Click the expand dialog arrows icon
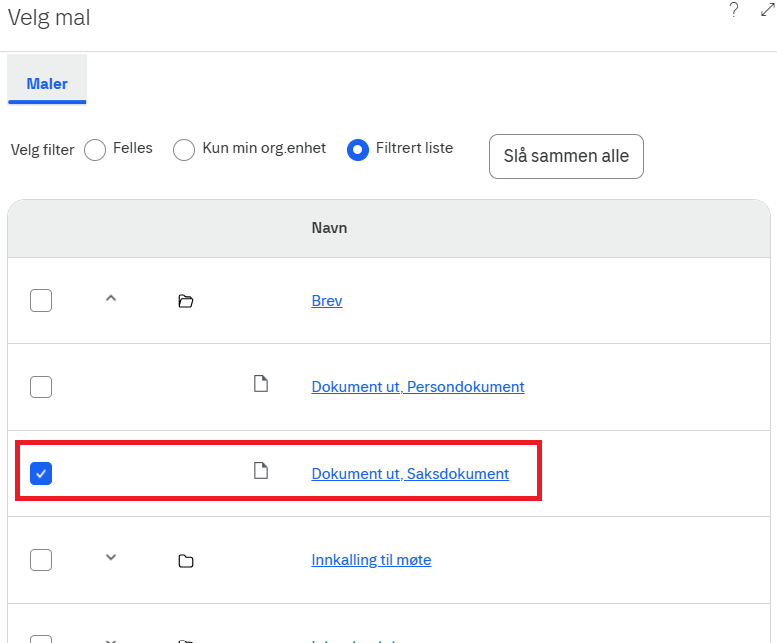 point(767,11)
